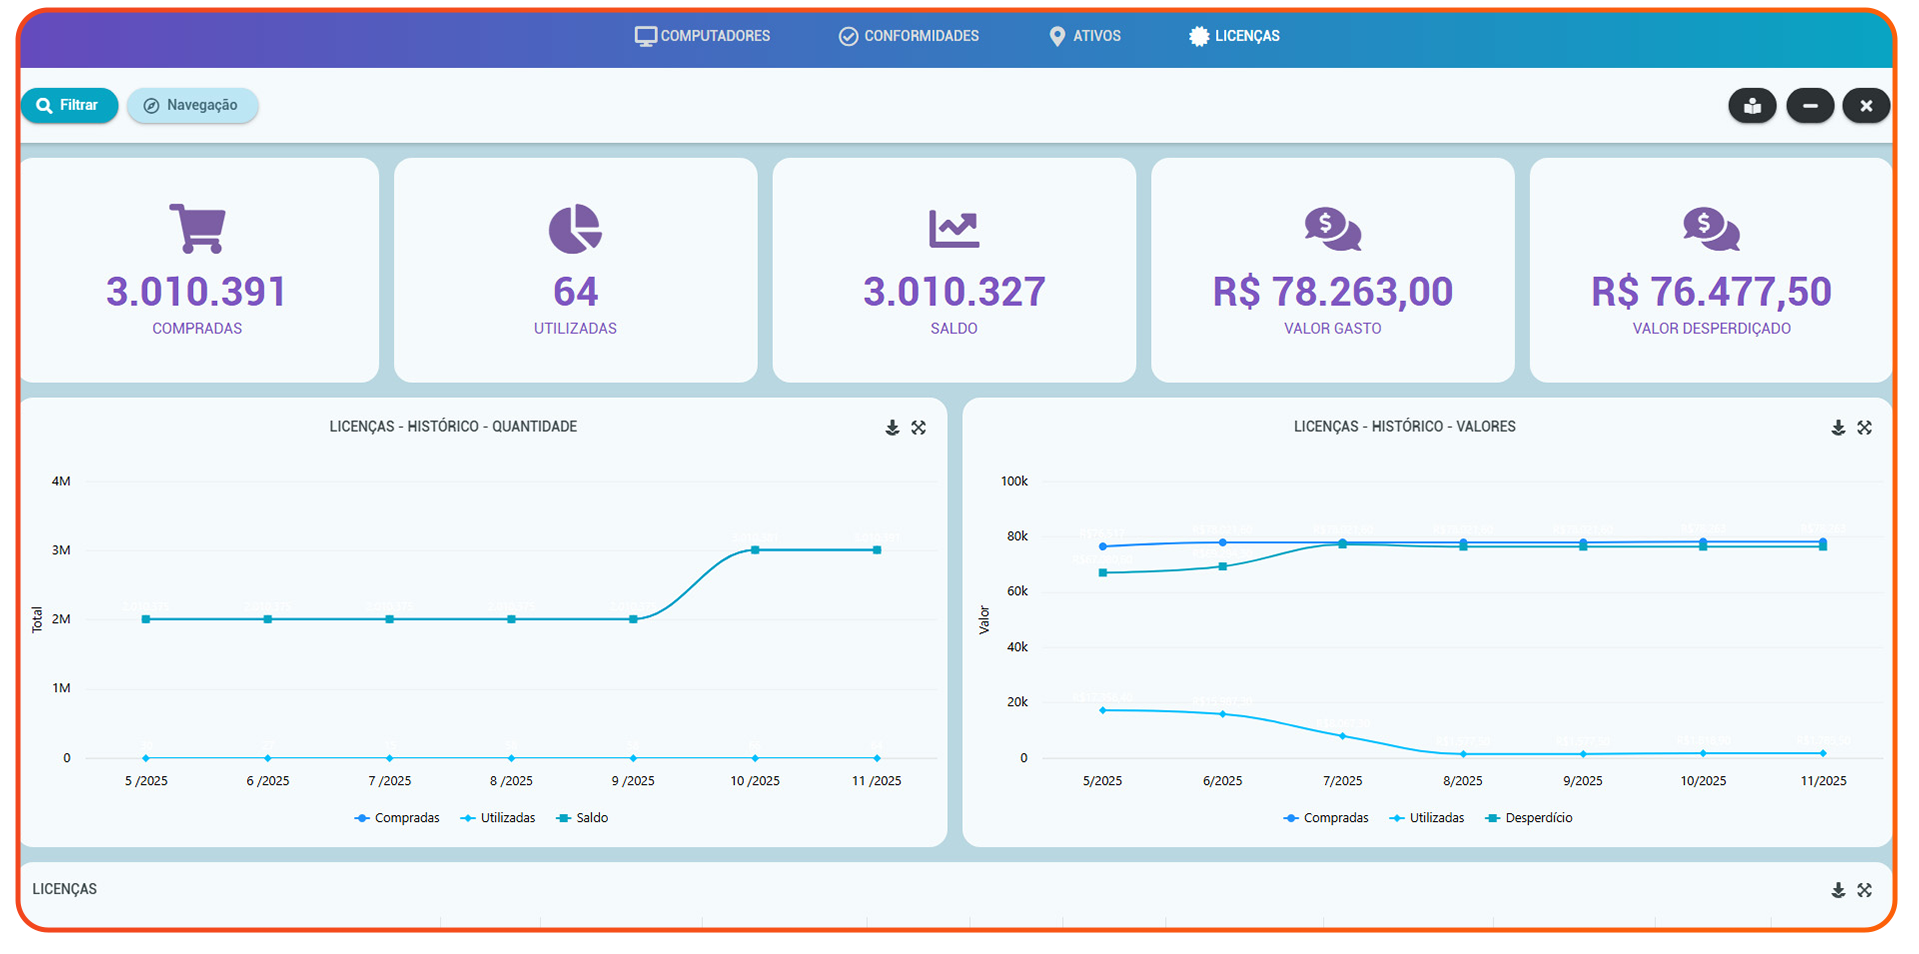Download the Licenças table data
Viewport: 1919px width, 954px height.
pos(1838,890)
